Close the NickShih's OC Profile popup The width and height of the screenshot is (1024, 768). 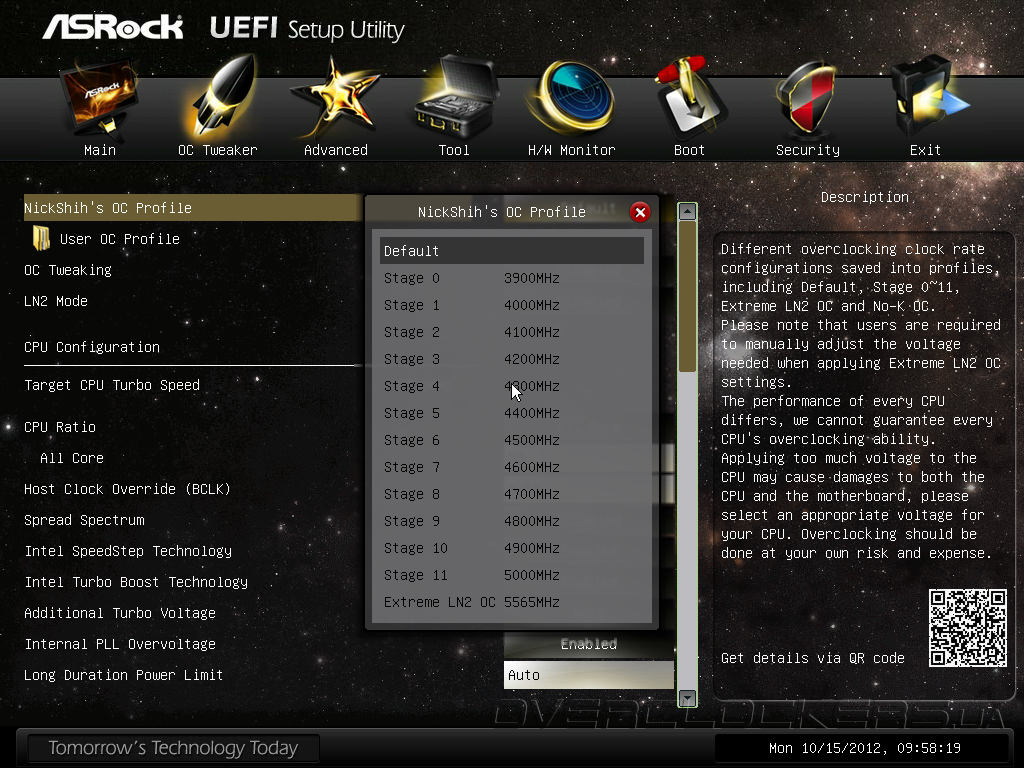point(640,212)
